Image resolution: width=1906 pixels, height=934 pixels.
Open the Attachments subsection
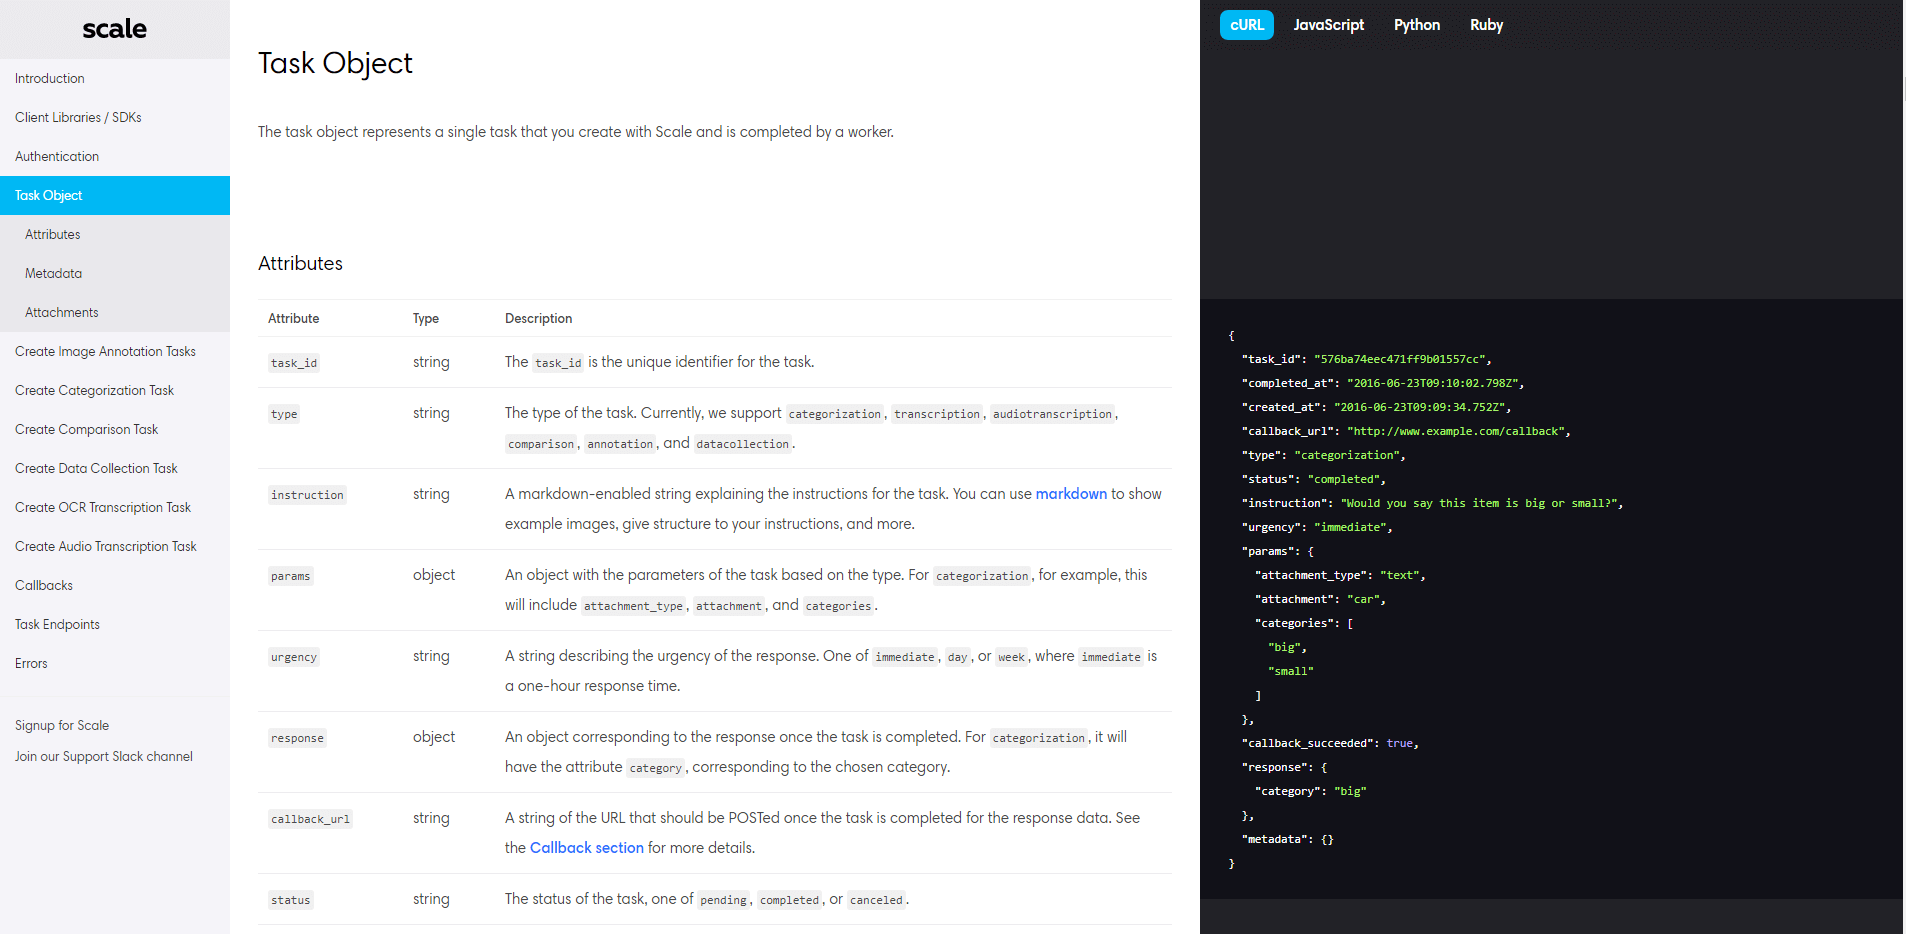[x=61, y=312]
